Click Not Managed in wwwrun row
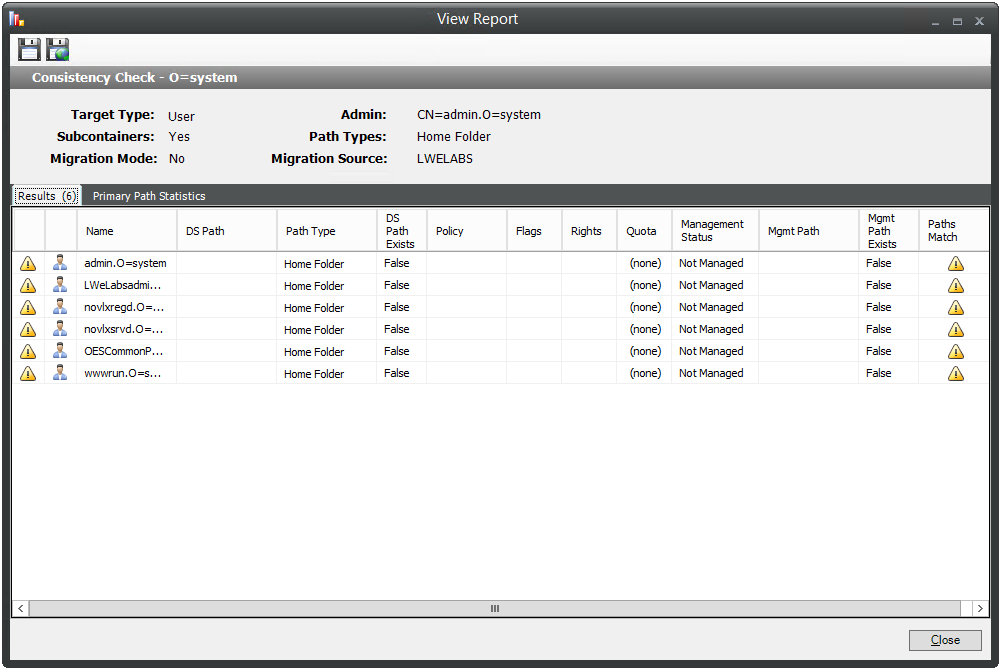1002x670 pixels. (711, 373)
